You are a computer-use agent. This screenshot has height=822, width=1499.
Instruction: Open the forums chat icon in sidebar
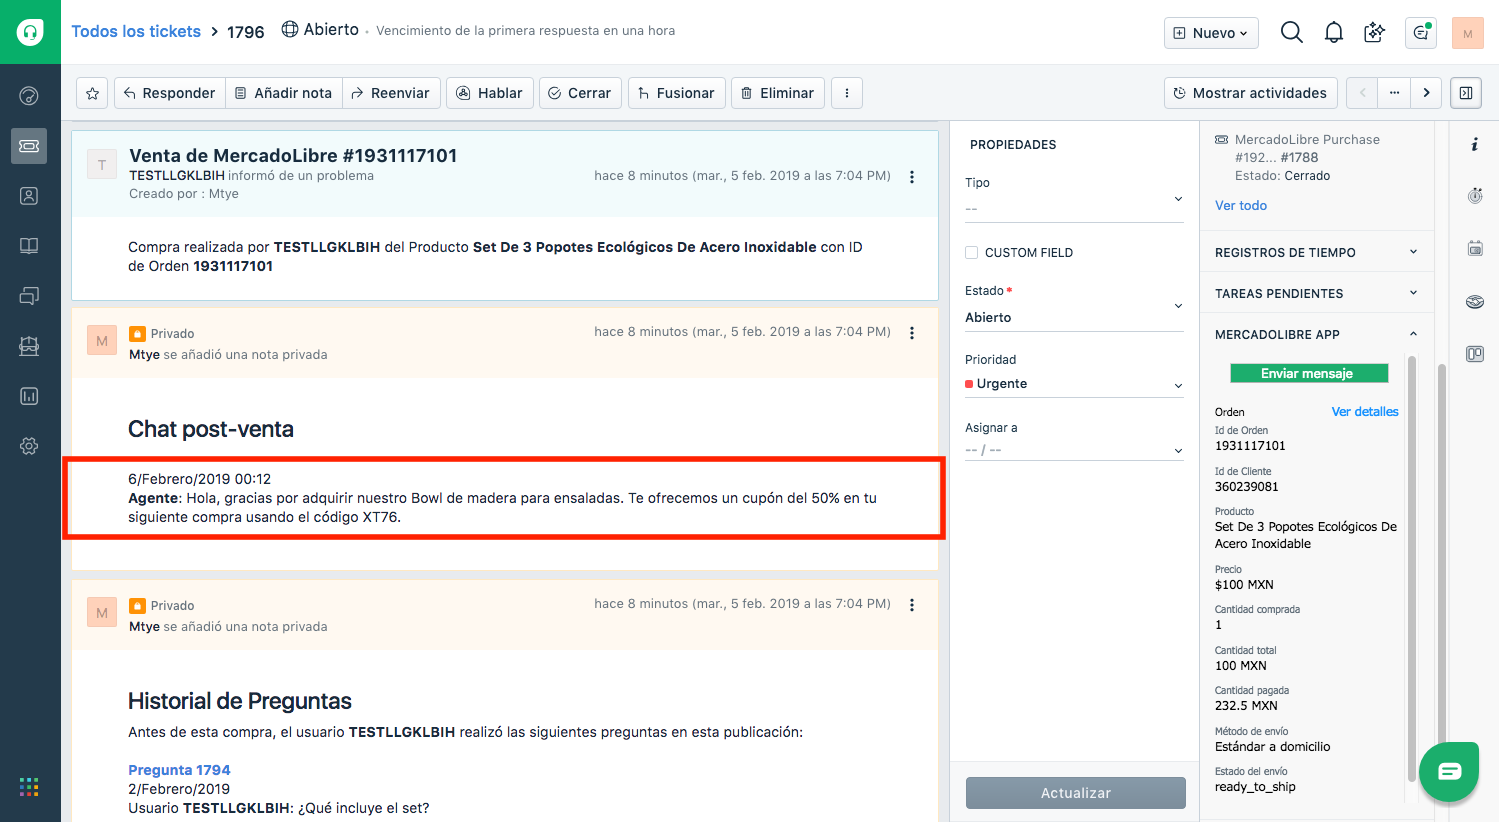[x=29, y=296]
